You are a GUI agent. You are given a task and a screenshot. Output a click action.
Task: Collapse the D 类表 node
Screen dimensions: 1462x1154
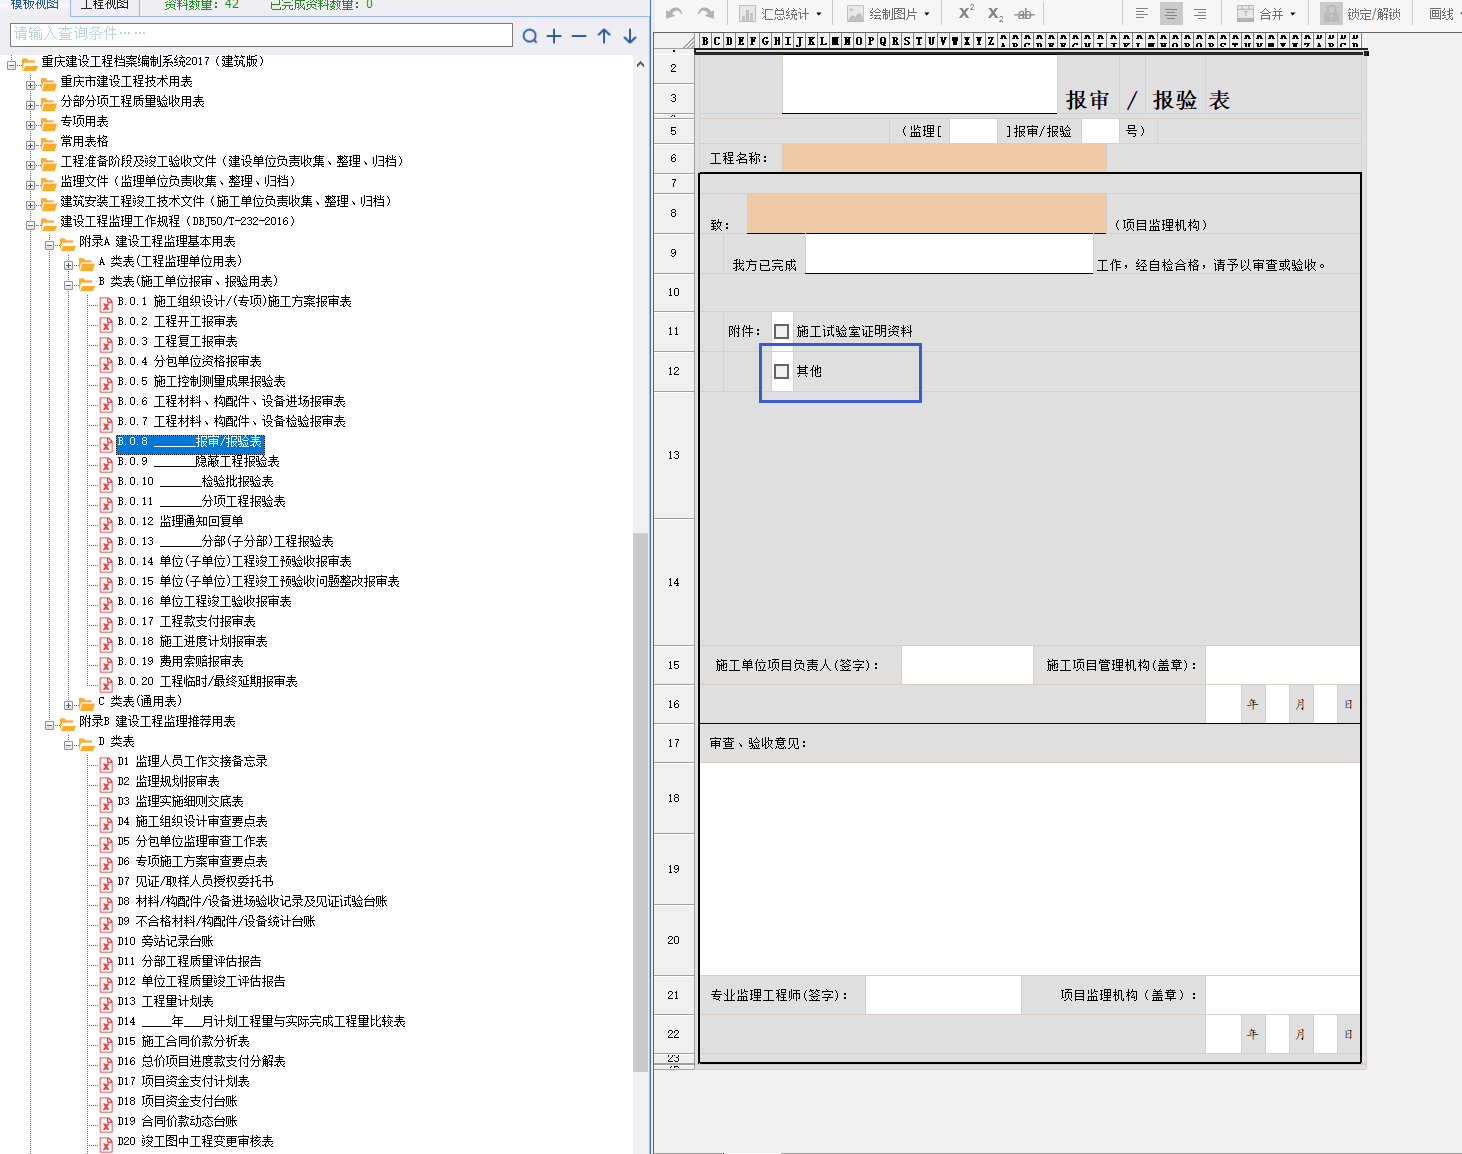click(x=68, y=745)
